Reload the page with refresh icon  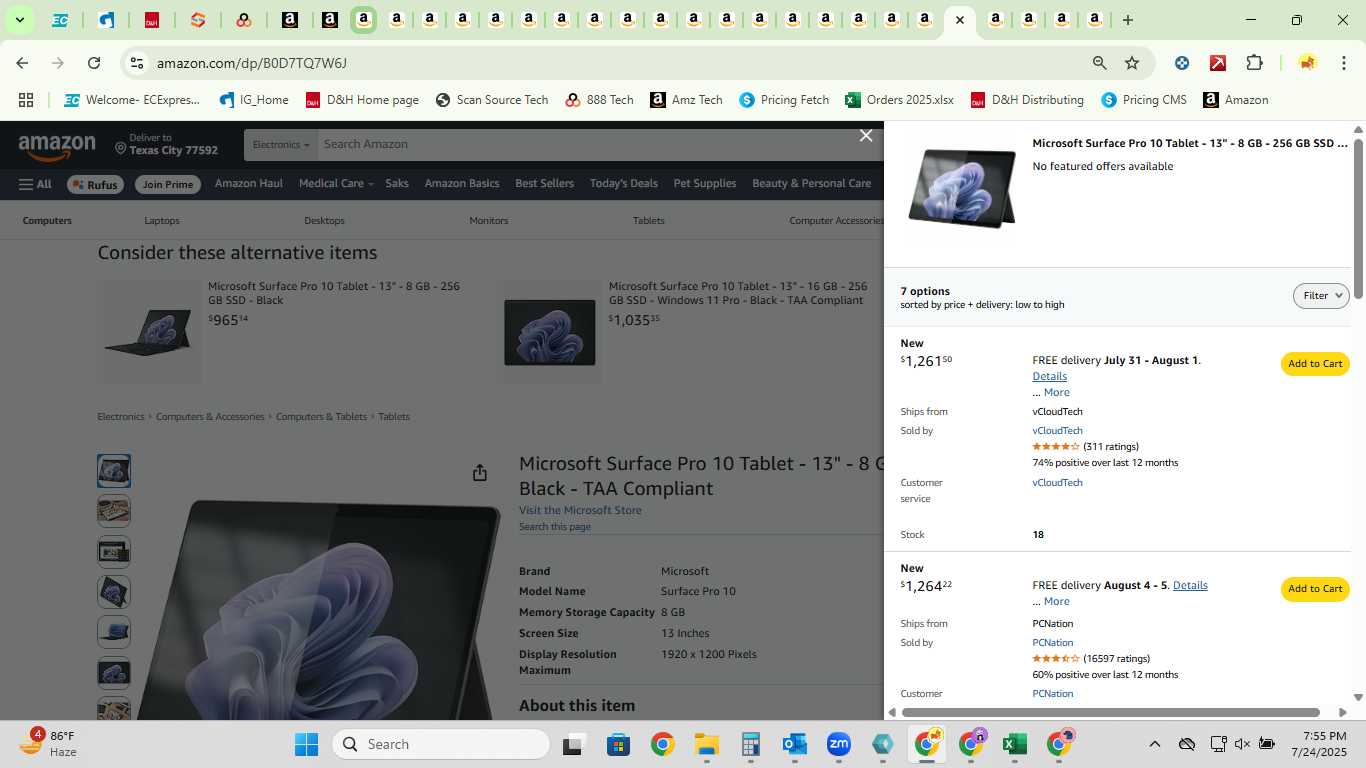tap(94, 63)
